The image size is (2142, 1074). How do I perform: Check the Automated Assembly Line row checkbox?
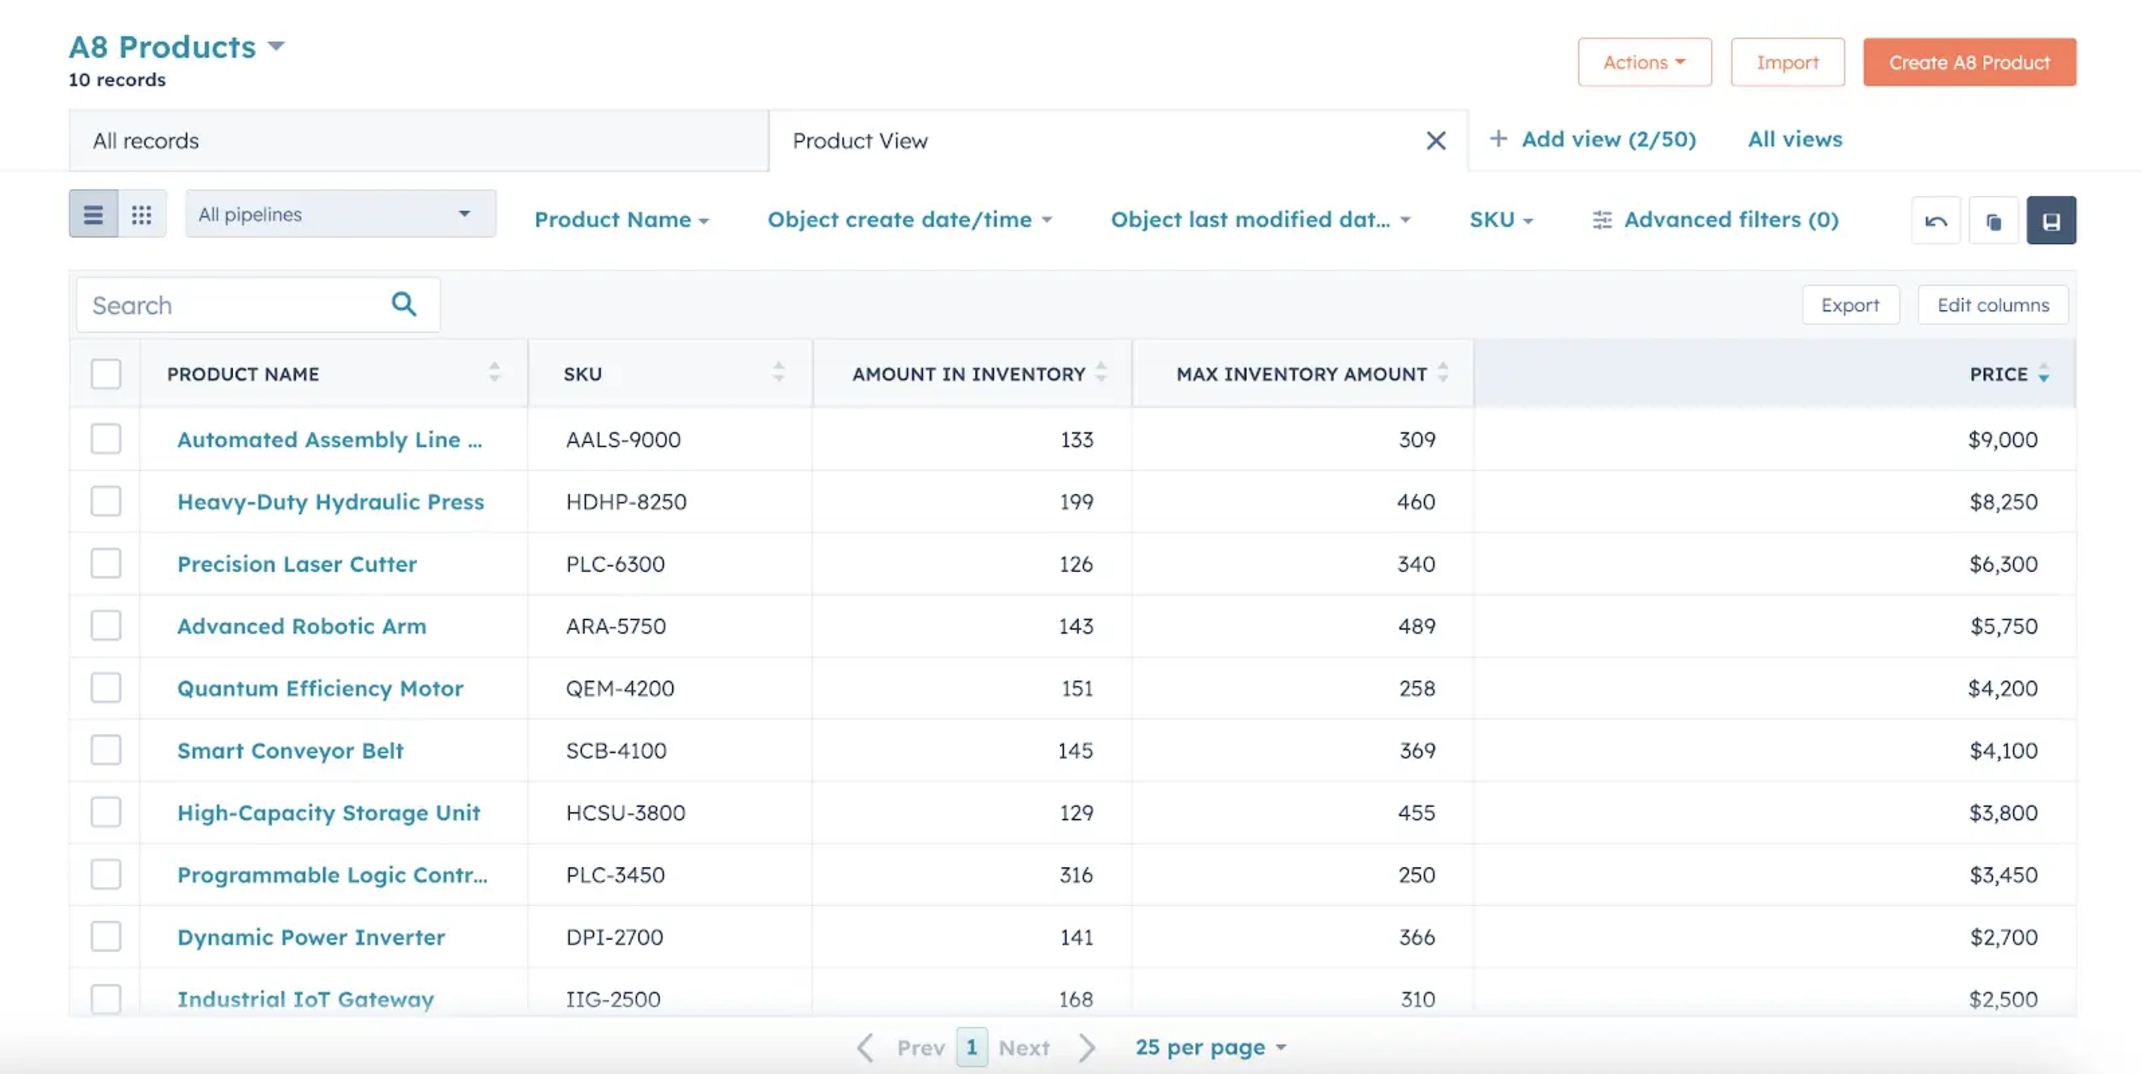coord(106,439)
